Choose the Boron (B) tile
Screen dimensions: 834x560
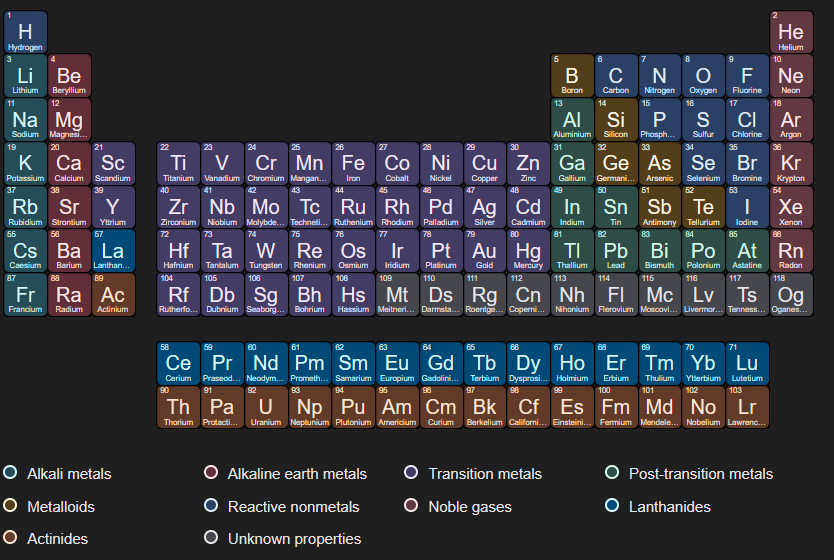click(x=572, y=76)
